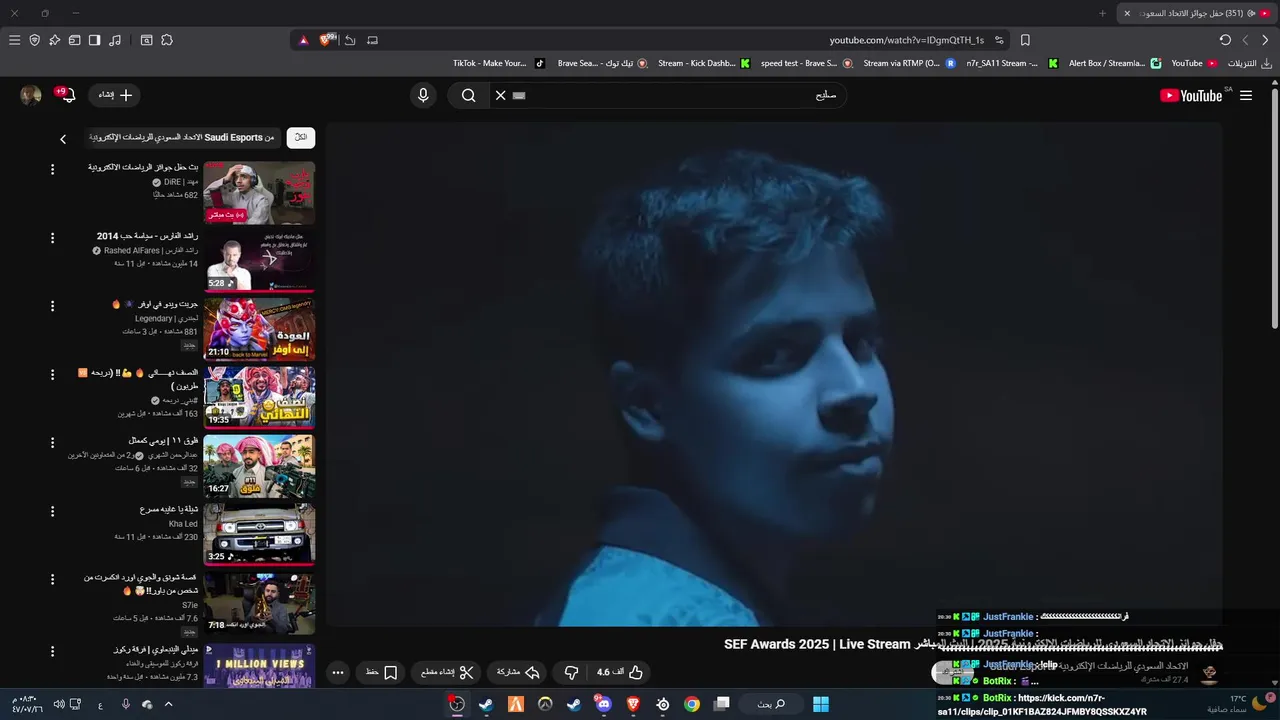Image resolution: width=1280 pixels, height=720 pixels.
Task: Open options menu for Legendary video
Action: tap(52, 306)
